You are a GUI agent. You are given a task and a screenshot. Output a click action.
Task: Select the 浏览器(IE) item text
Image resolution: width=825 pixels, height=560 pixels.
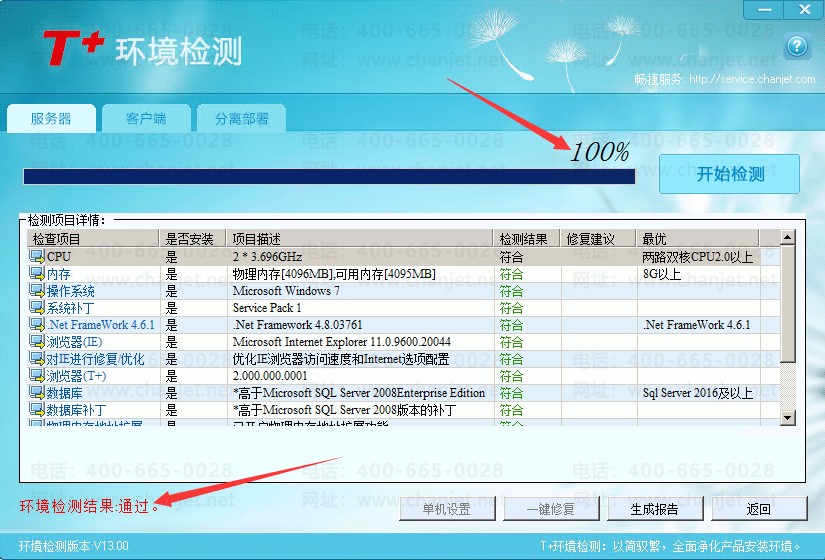tap(74, 342)
